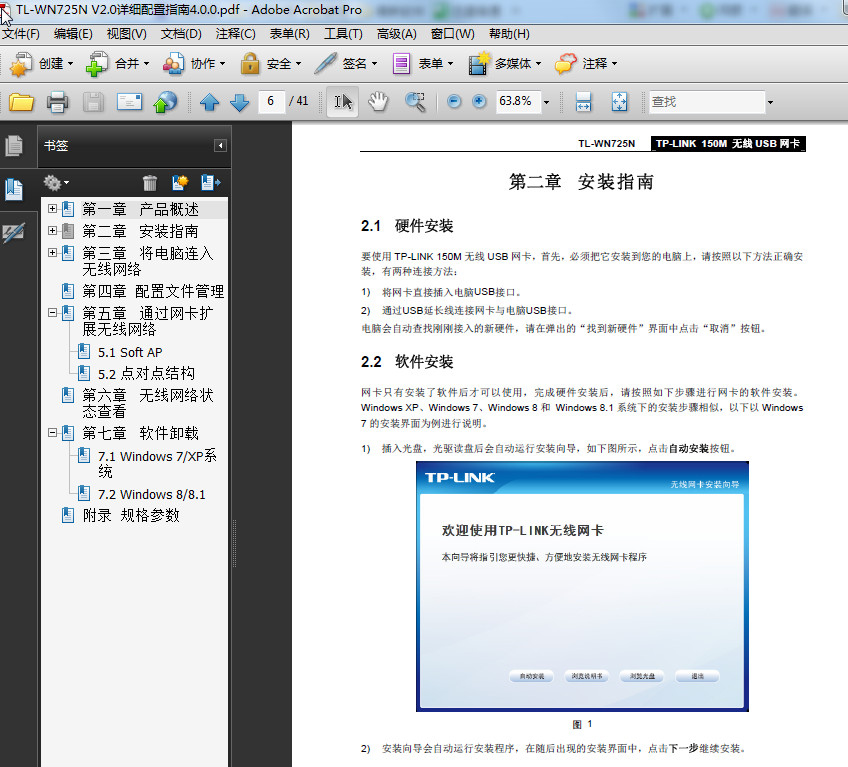Open the 窗口(W) menu
This screenshot has height=767, width=848.
coord(453,34)
